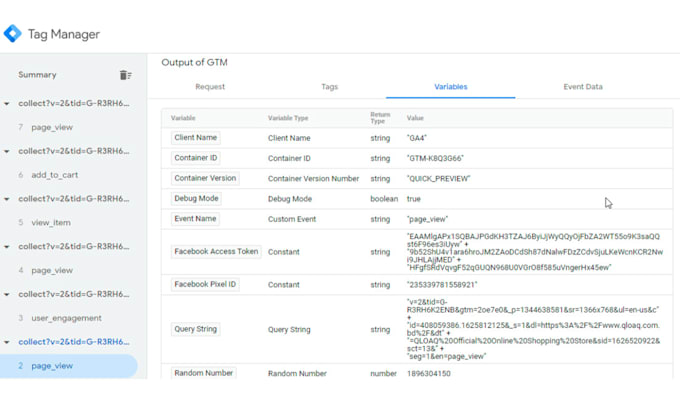This screenshot has height=409, width=680.
Task: Switch to the Tags tab
Action: coord(330,87)
